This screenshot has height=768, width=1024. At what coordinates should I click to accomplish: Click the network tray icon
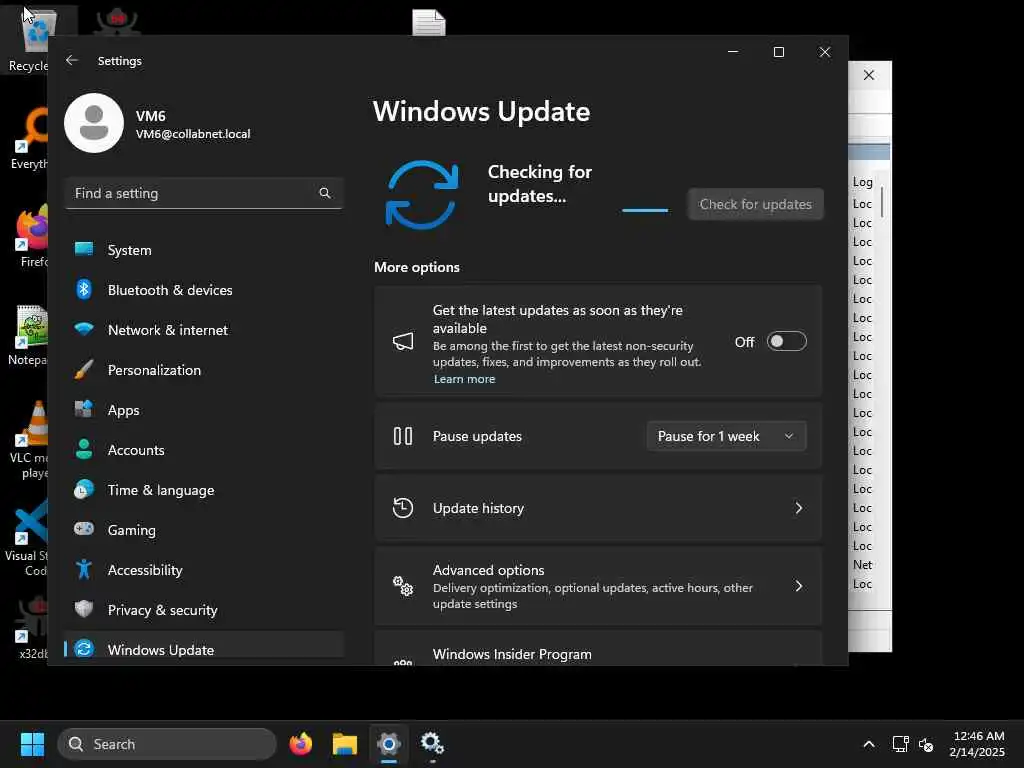901,744
